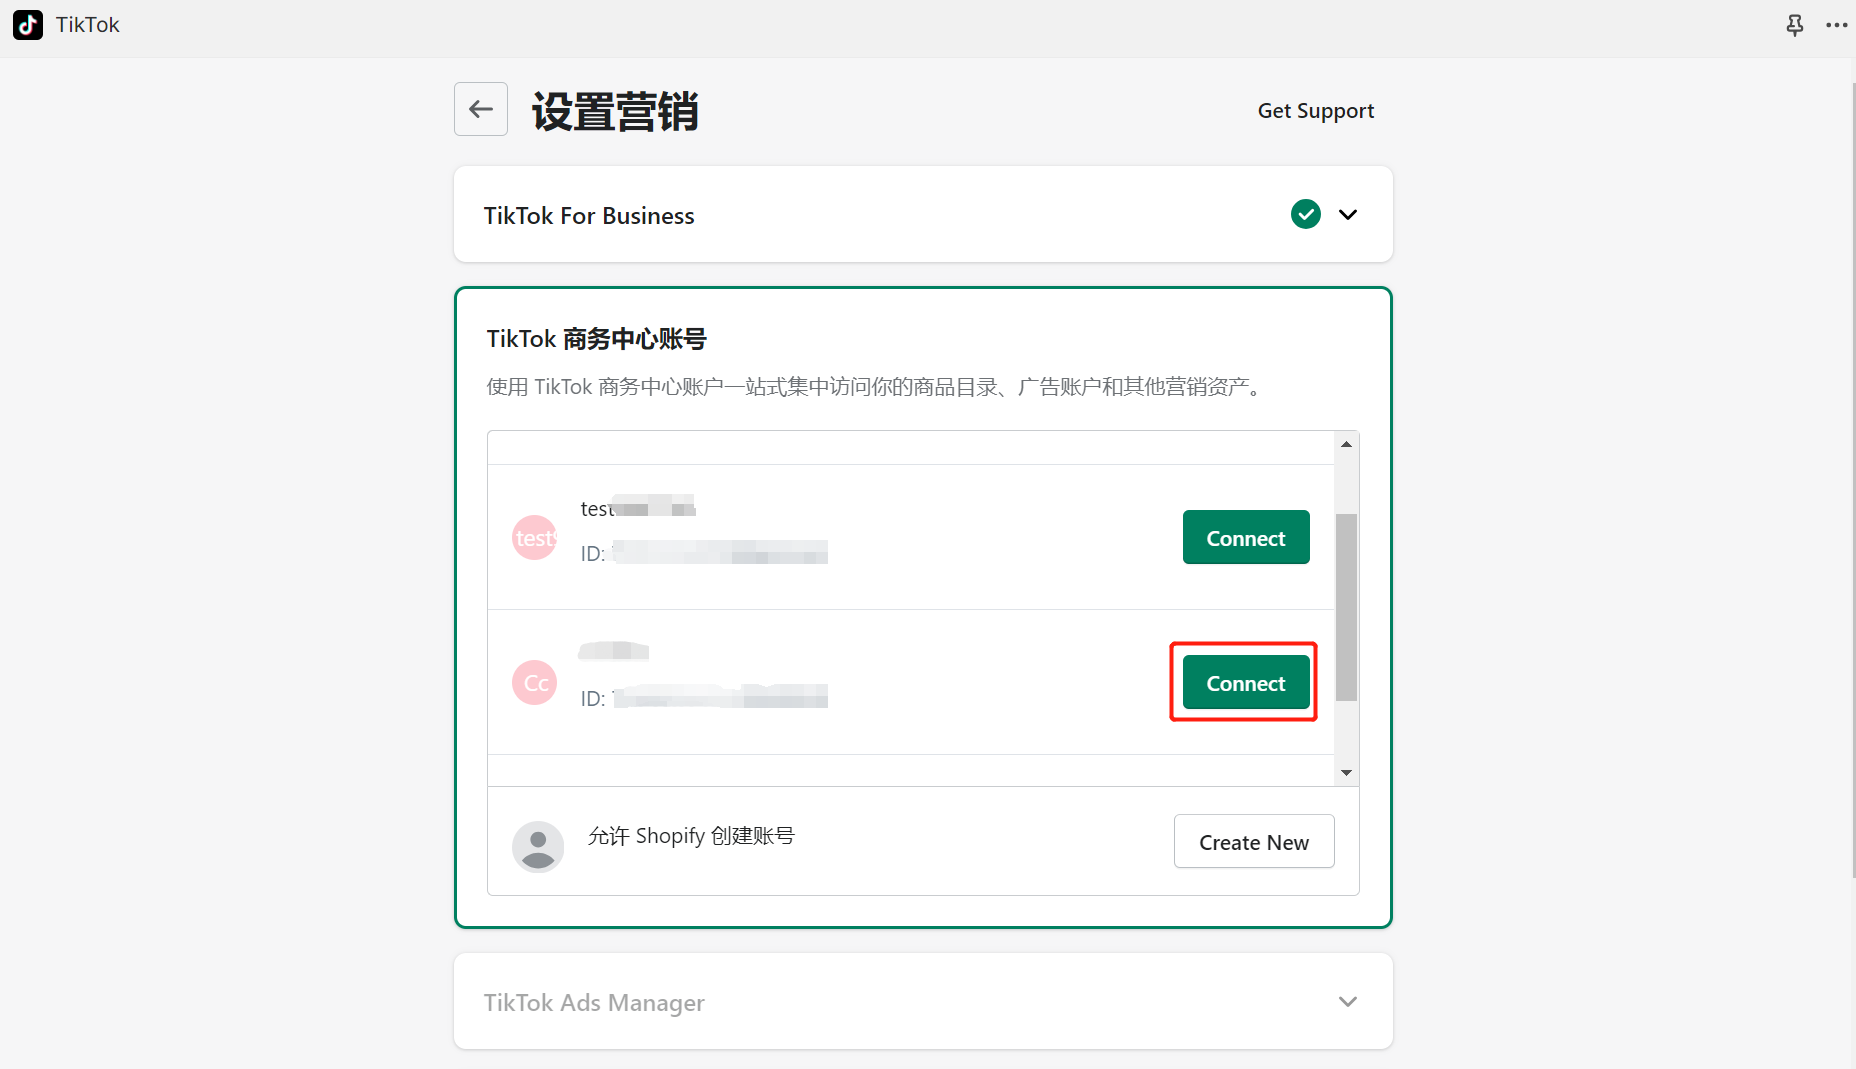
Task: Click the scroll down arrow in account list
Action: [1347, 772]
